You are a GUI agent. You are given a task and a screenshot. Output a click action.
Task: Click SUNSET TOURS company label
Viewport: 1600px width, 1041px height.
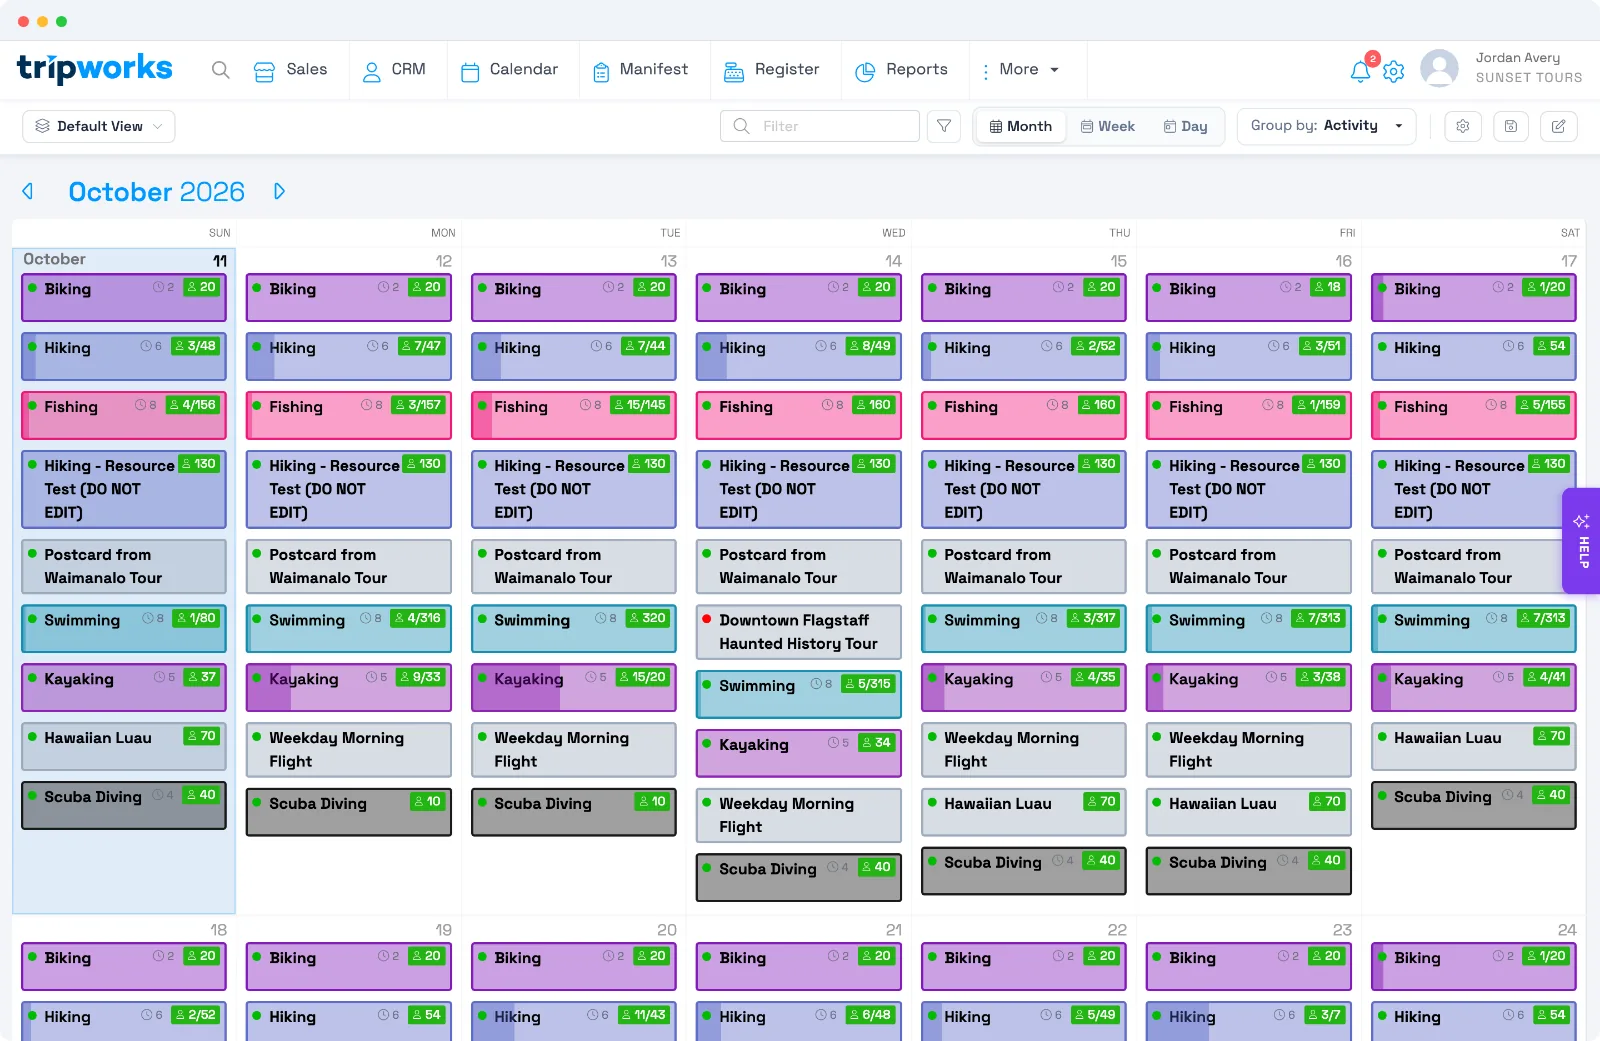1529,78
